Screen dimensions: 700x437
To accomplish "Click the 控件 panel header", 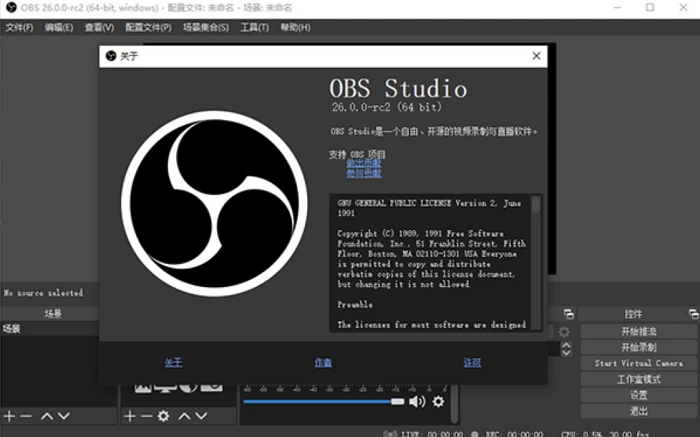I will (x=633, y=314).
